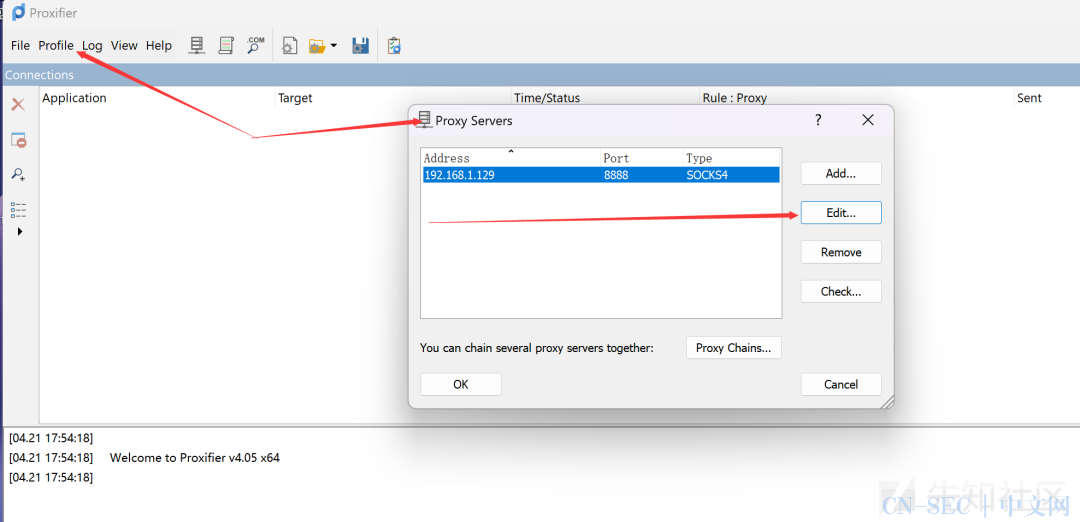Click the Proxifier app logo icon

tap(19, 12)
